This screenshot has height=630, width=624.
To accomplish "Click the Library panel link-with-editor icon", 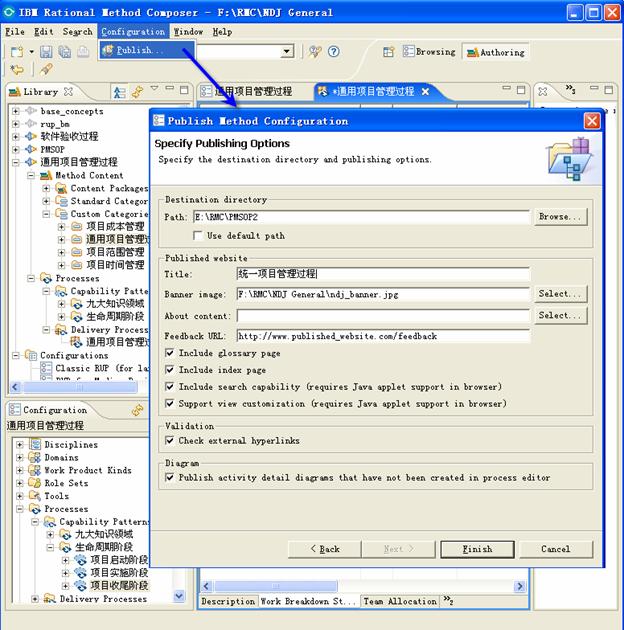I will pos(137,92).
